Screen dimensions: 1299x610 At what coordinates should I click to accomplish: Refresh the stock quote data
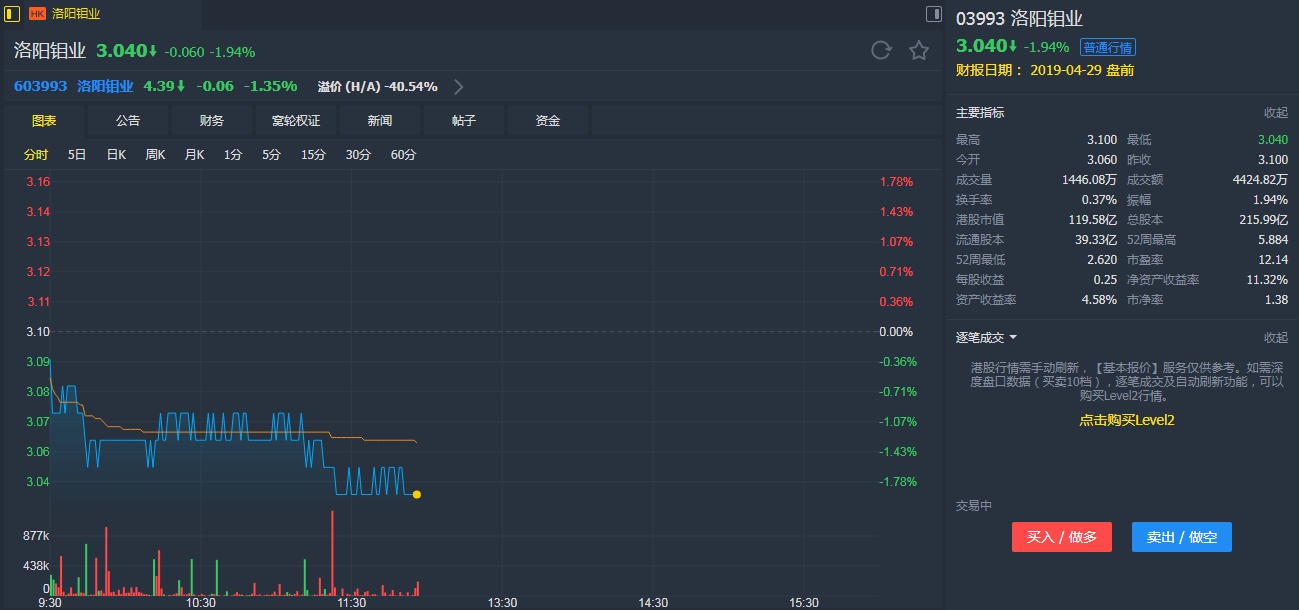[x=881, y=50]
